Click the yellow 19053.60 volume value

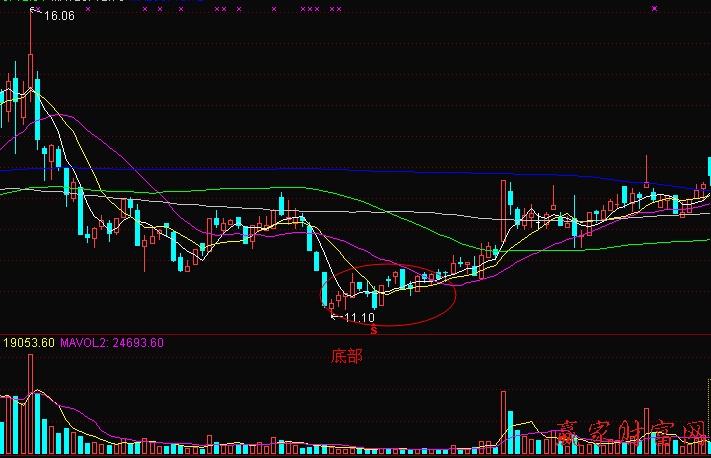tap(28, 342)
